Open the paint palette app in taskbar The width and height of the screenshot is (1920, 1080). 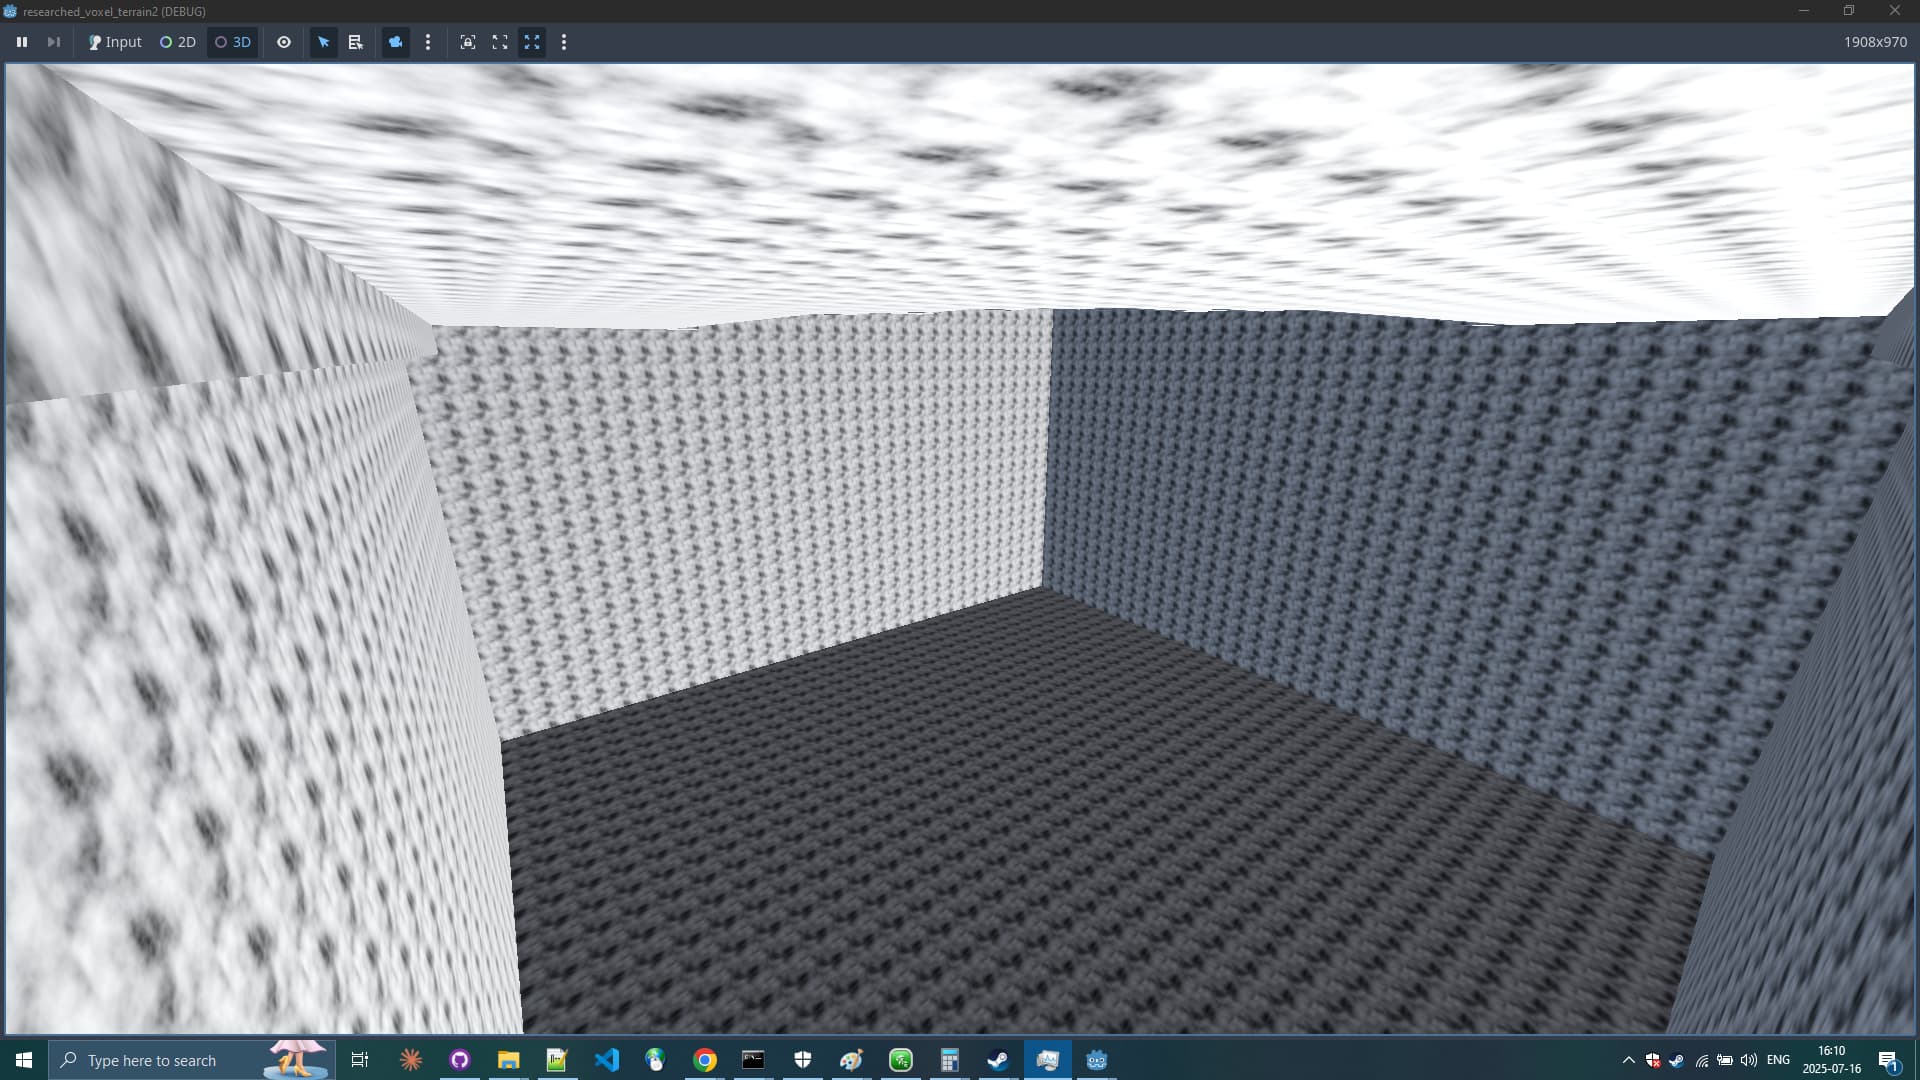pos(851,1060)
